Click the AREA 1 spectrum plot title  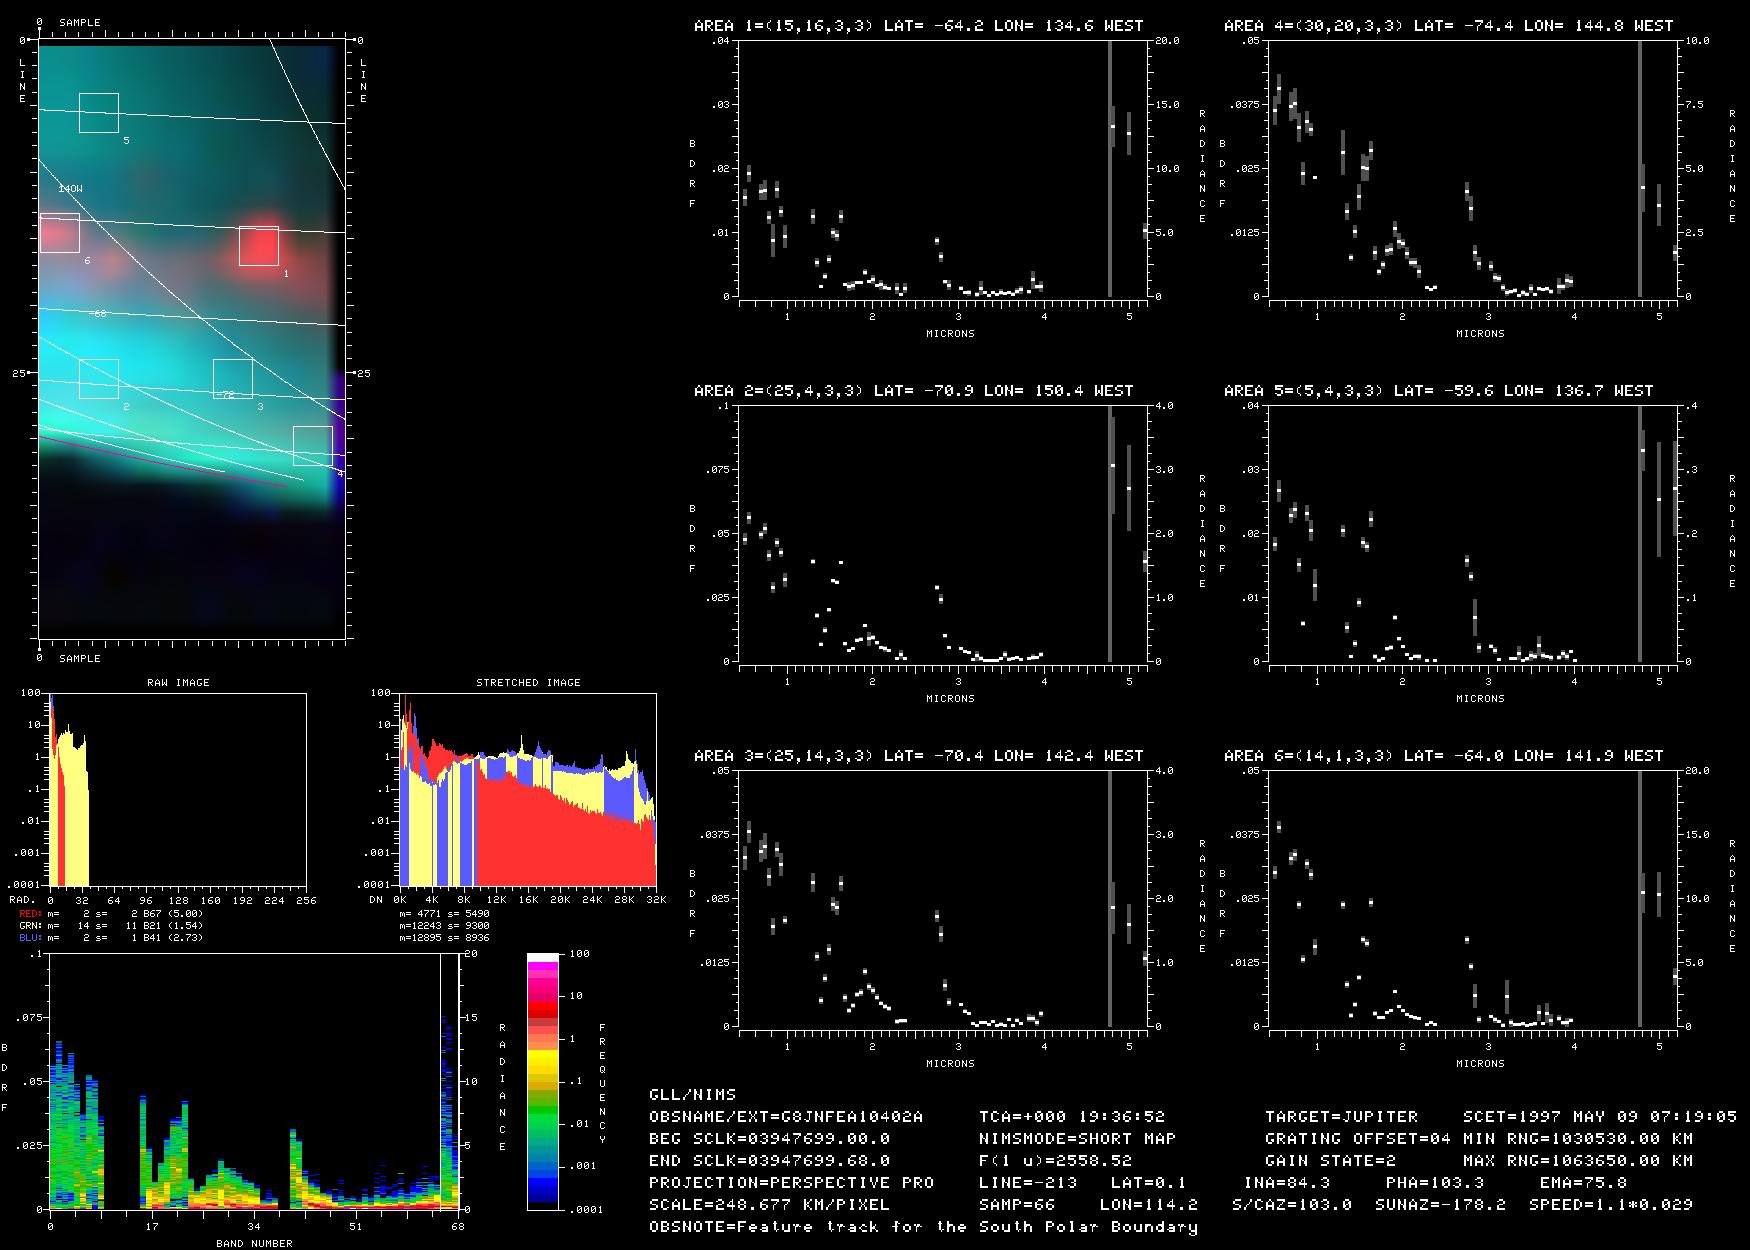click(x=918, y=26)
